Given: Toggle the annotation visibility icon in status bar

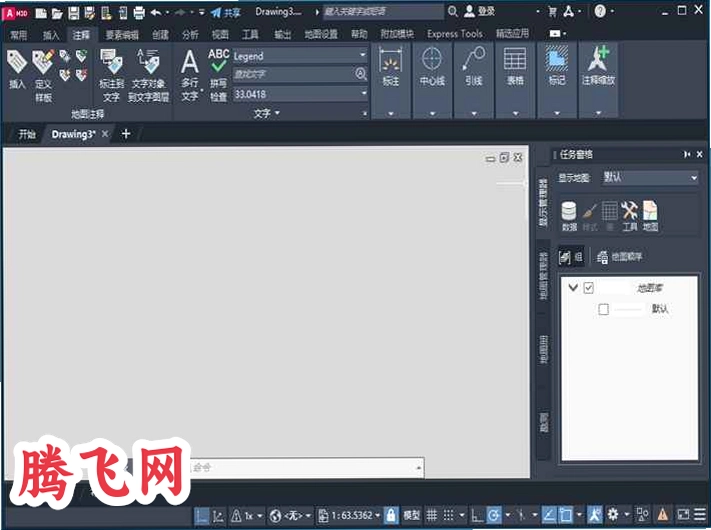Looking at the screenshot, I should point(594,515).
